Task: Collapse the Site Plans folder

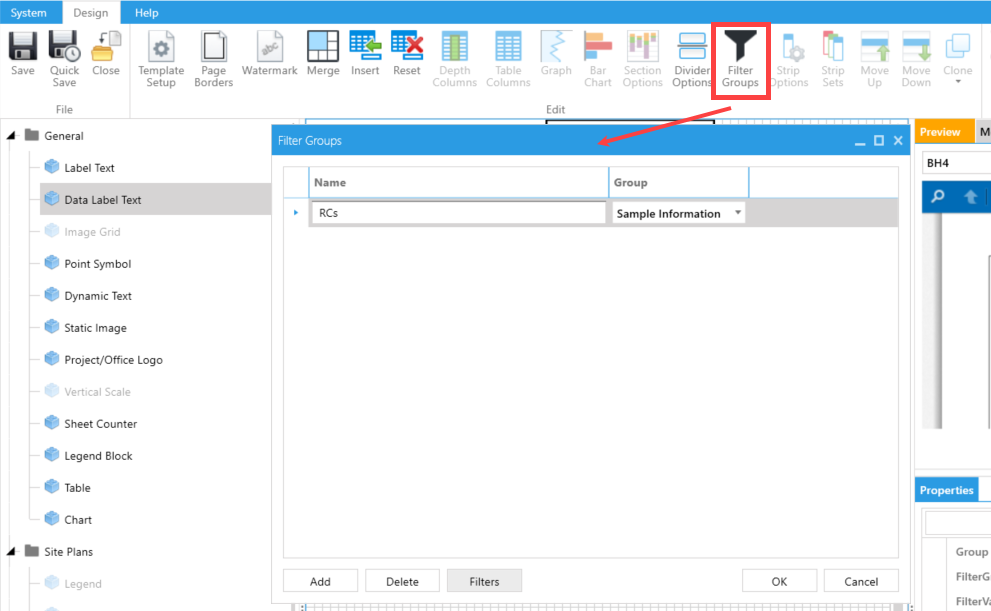Action: 11,552
